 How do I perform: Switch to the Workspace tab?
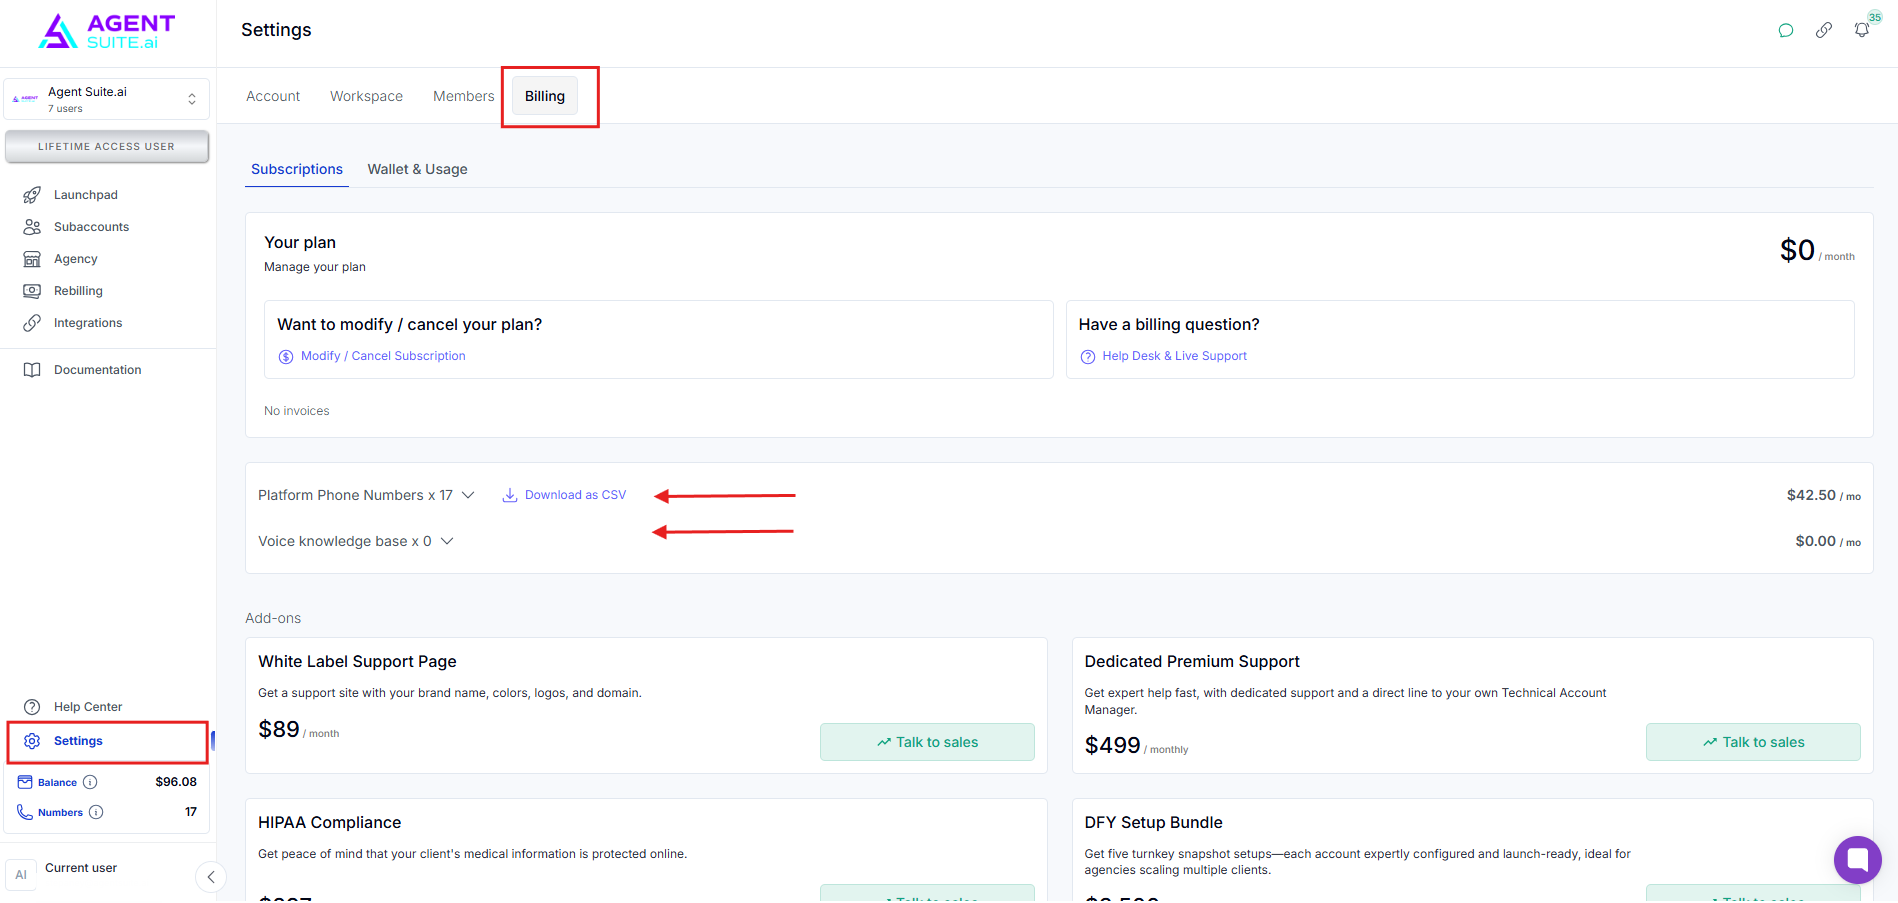[366, 96]
